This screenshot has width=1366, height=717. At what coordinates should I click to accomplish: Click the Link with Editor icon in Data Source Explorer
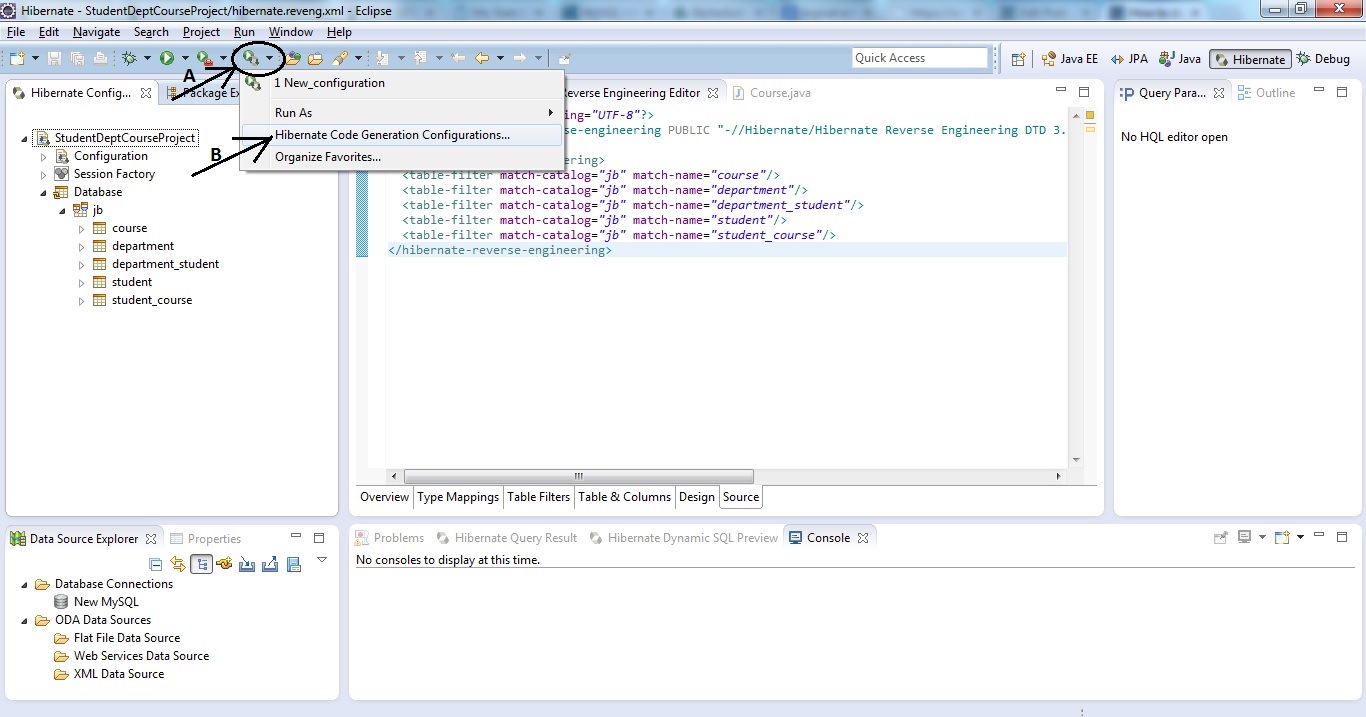click(178, 564)
